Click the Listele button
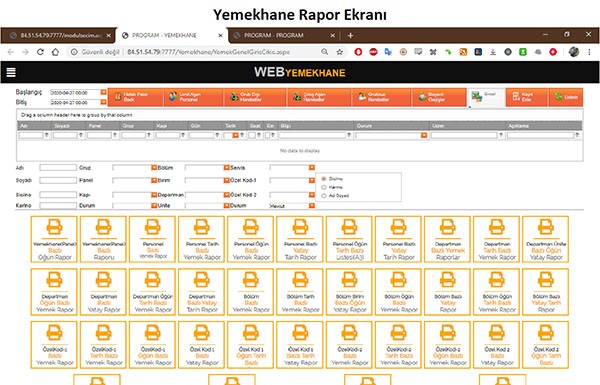 pyautogui.click(x=566, y=97)
